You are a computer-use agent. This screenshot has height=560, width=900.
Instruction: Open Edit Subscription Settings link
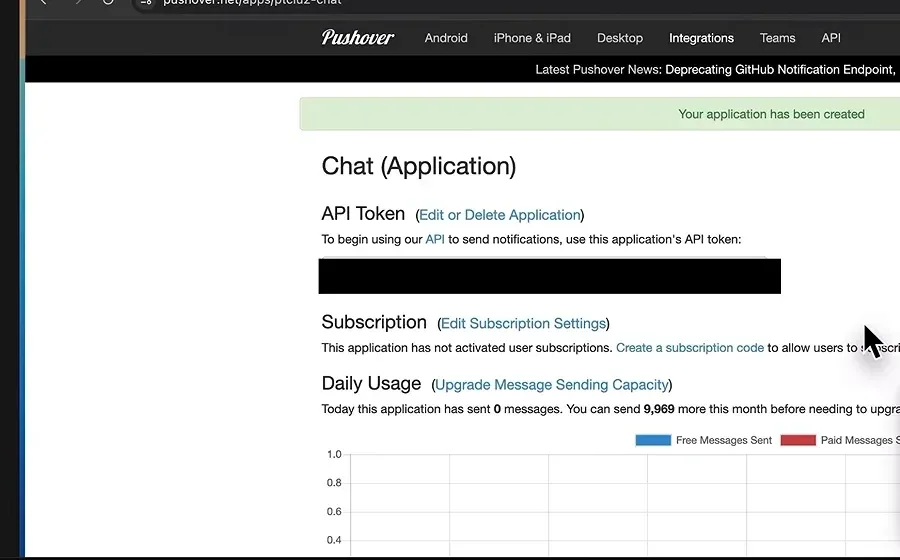523,324
